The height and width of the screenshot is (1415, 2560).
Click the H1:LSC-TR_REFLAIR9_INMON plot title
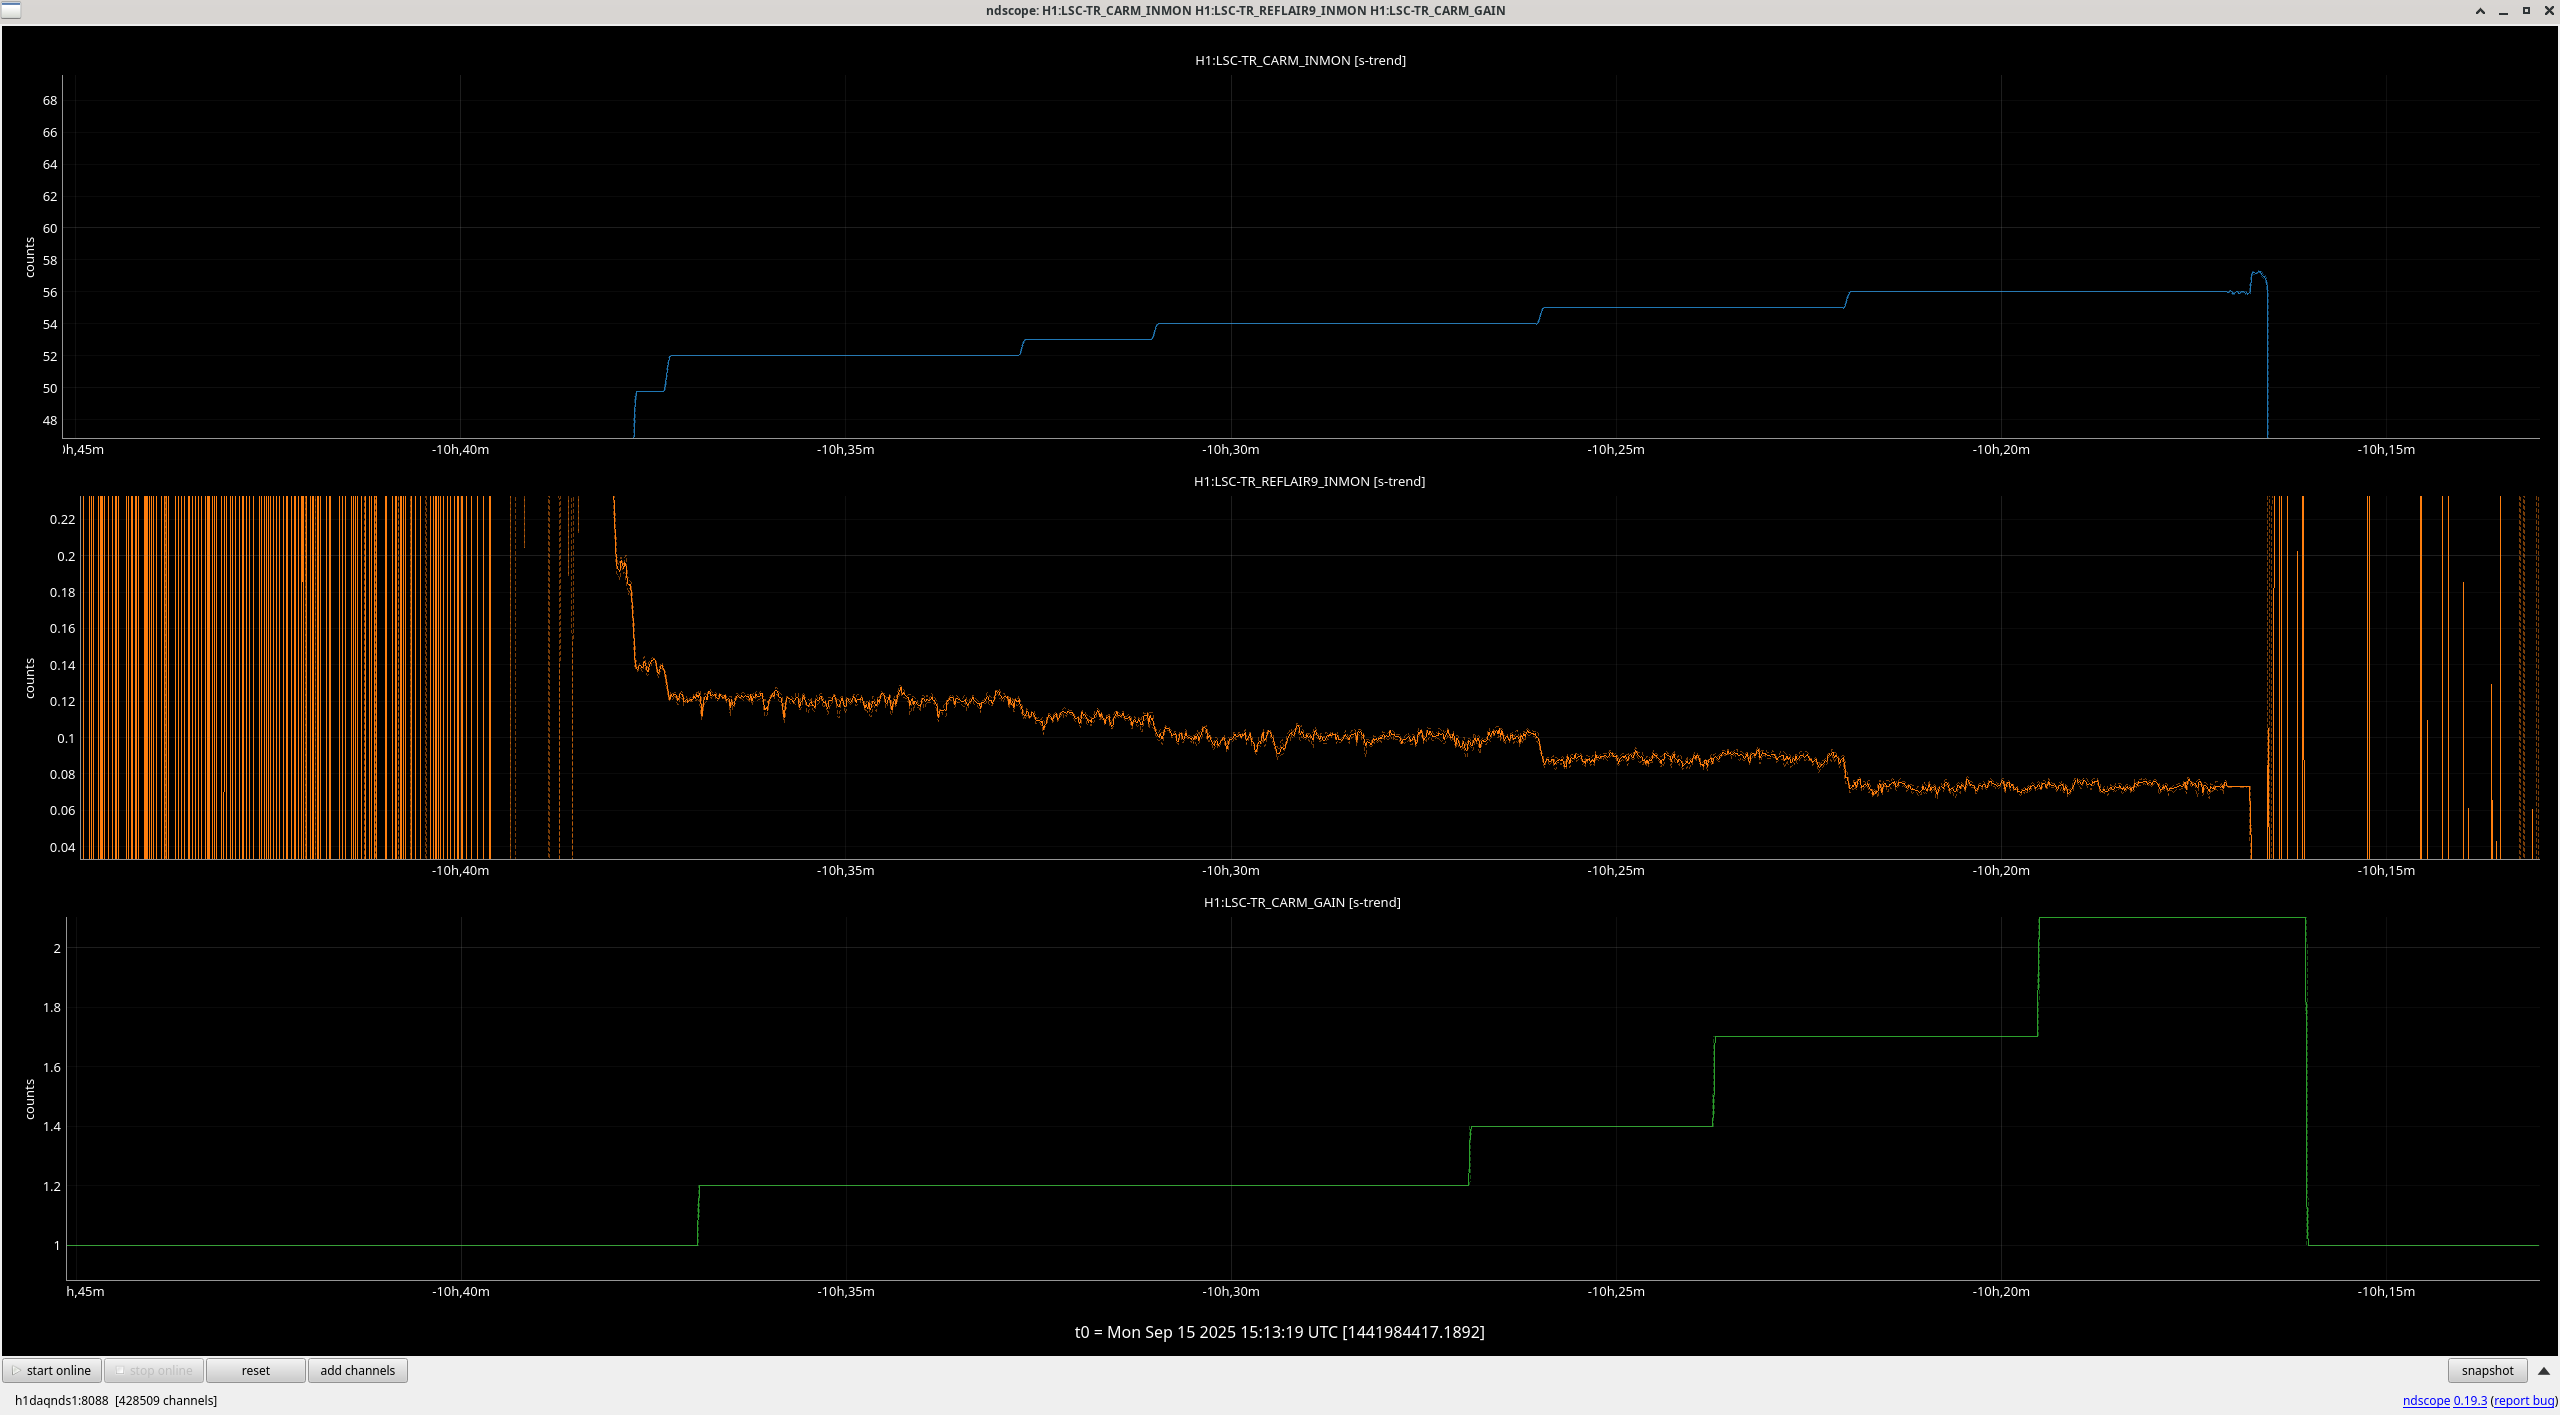pos(1309,482)
